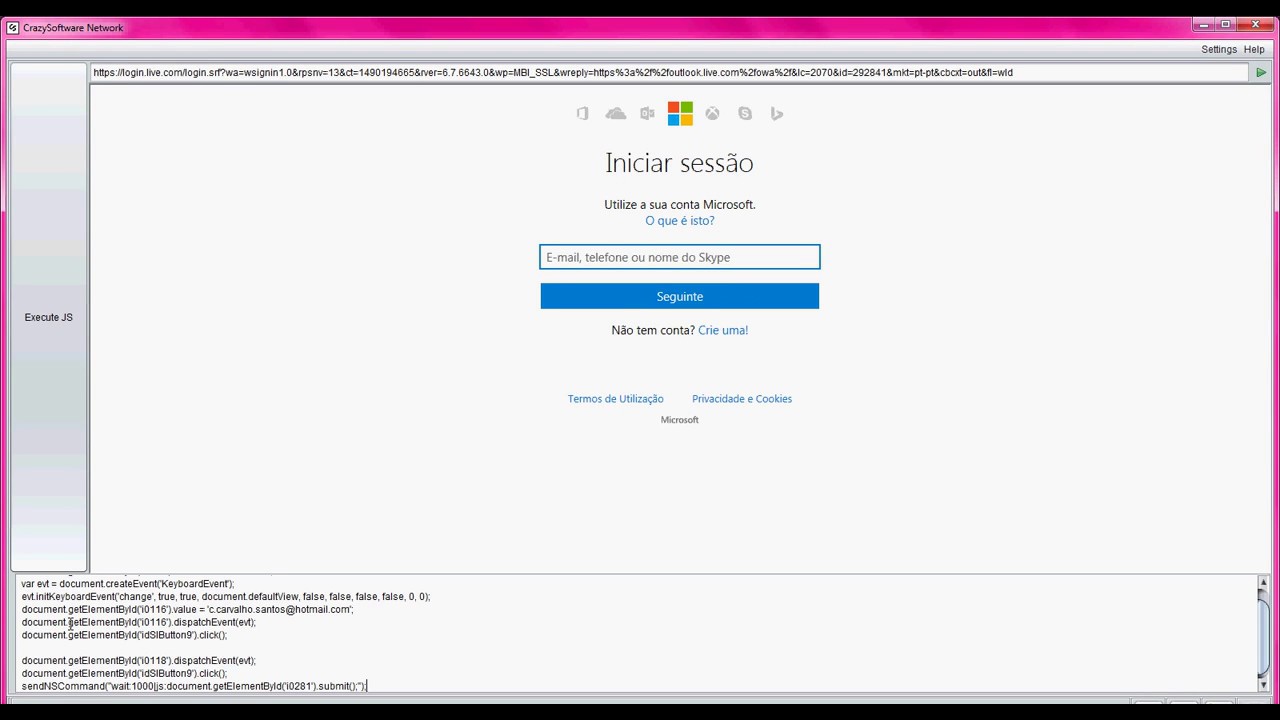Viewport: 1280px width, 720px height.
Task: Click the Office icon in Microsoft header
Action: tap(583, 114)
